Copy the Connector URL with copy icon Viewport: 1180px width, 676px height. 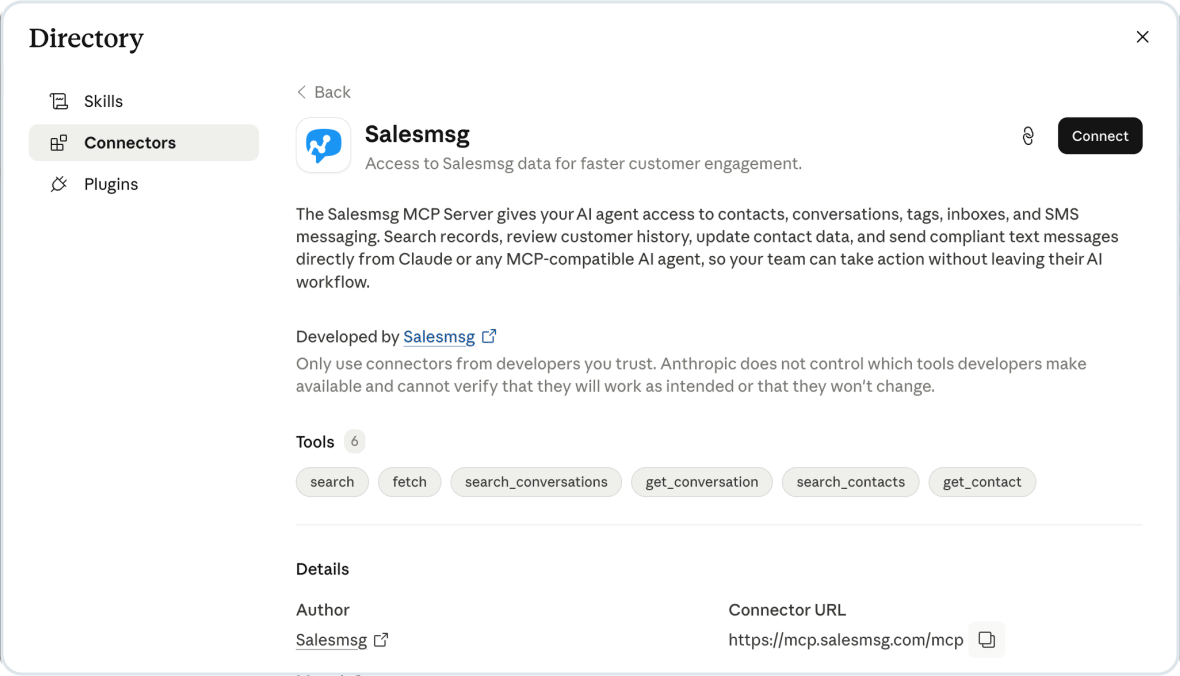(987, 640)
